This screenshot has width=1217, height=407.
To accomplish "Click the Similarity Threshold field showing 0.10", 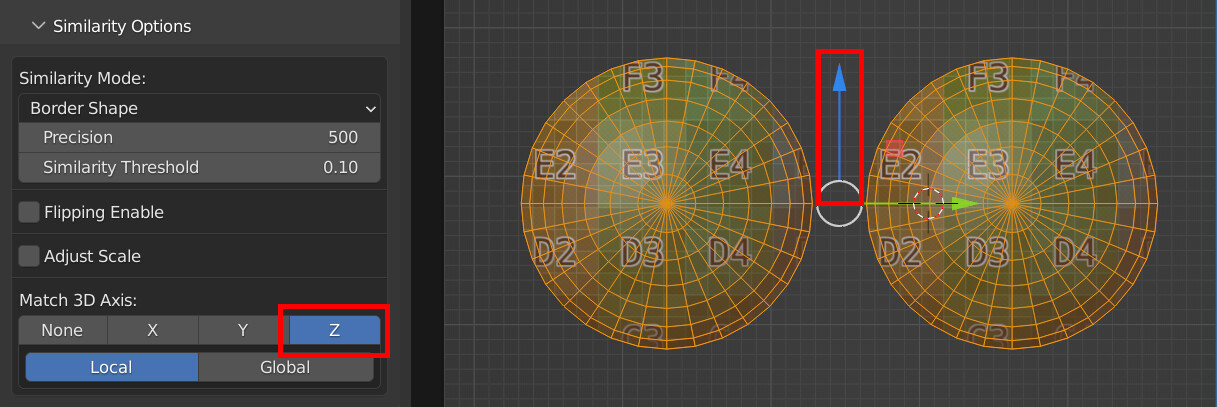I will (200, 167).
